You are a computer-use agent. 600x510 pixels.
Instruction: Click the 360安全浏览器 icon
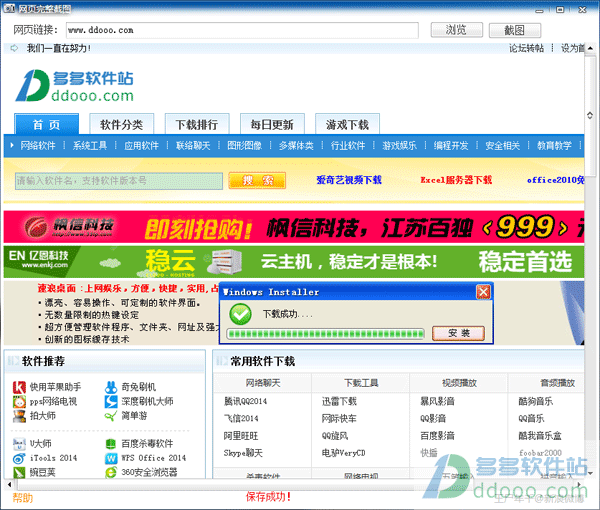(111, 473)
